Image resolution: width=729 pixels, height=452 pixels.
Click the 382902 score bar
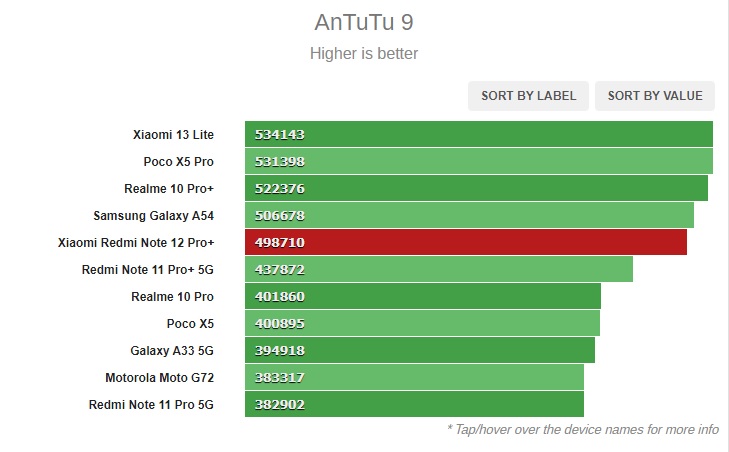pyautogui.click(x=414, y=404)
